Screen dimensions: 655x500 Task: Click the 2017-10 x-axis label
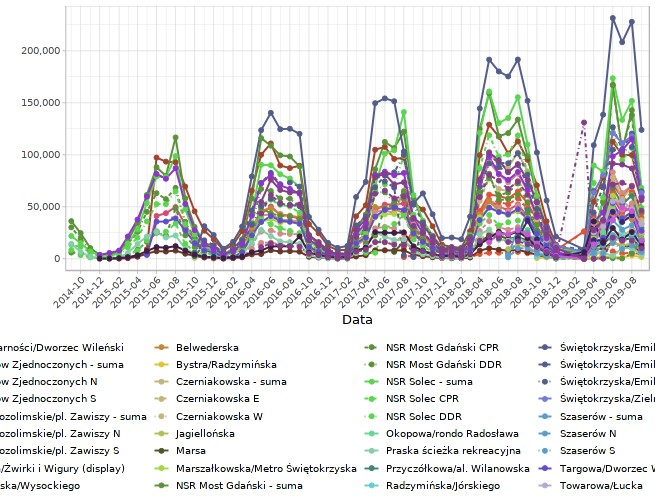click(x=413, y=292)
